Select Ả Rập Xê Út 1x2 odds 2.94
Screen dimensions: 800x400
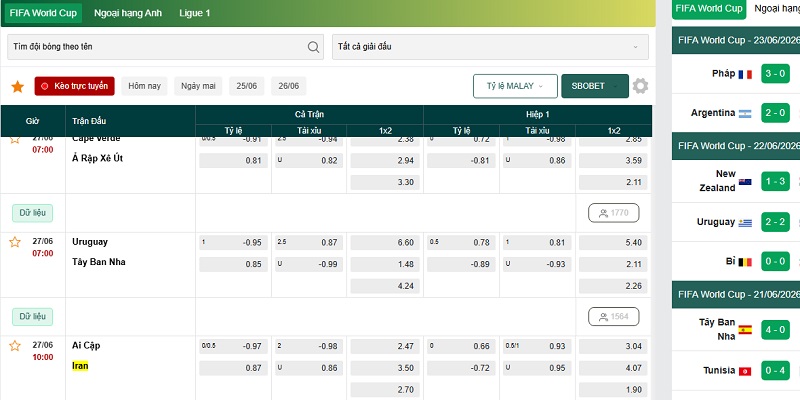coord(385,161)
